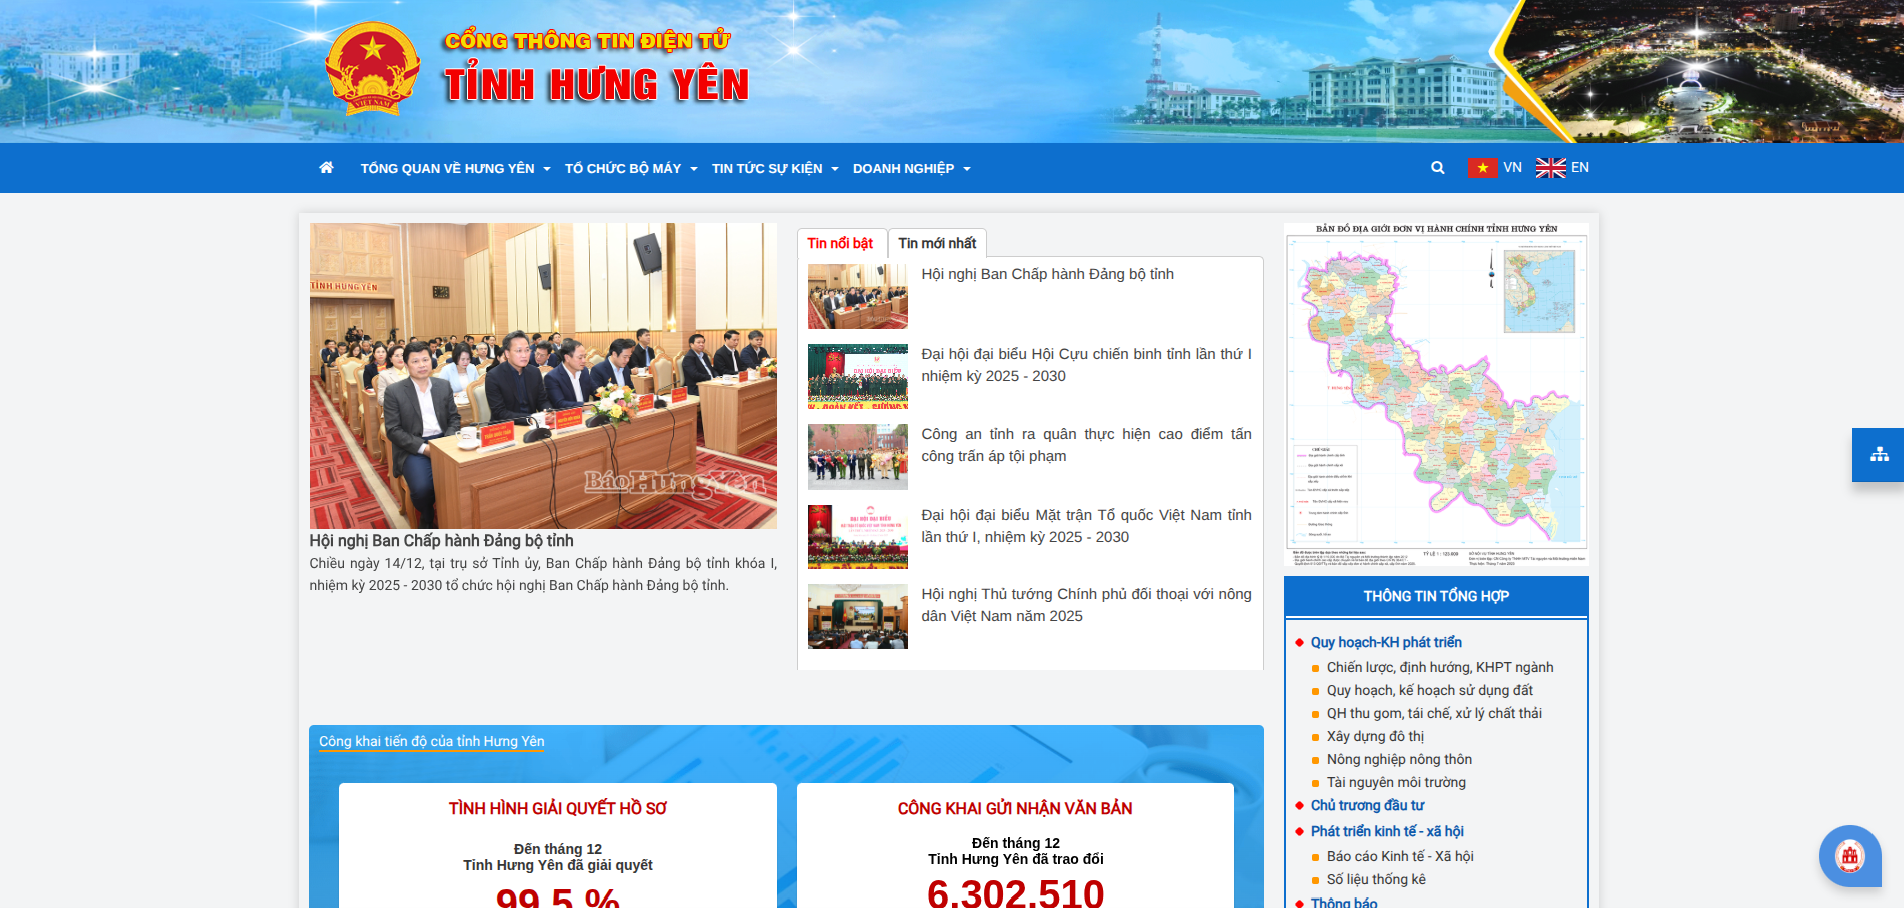The height and width of the screenshot is (908, 1904).
Task: Open the floating chat assistant icon
Action: pos(1849,856)
